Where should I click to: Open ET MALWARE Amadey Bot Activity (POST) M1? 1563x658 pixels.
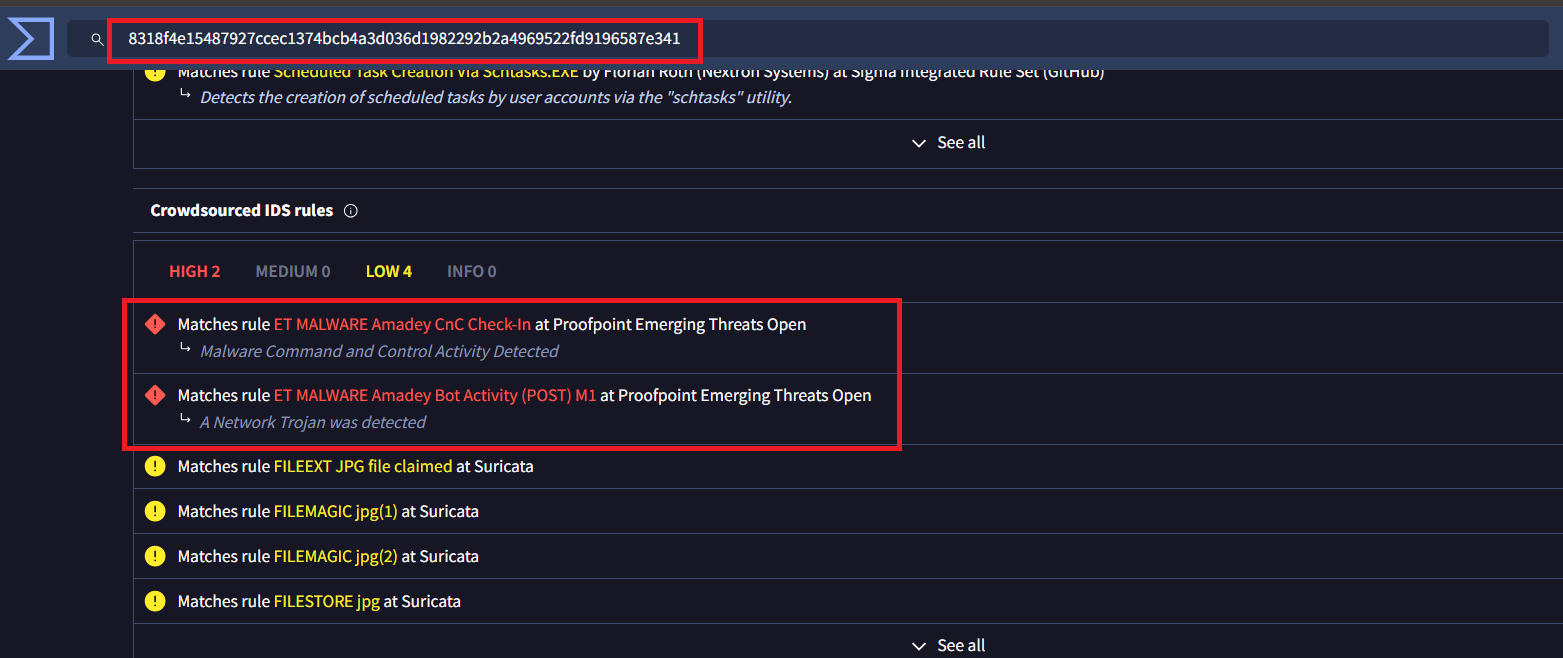tap(435, 395)
